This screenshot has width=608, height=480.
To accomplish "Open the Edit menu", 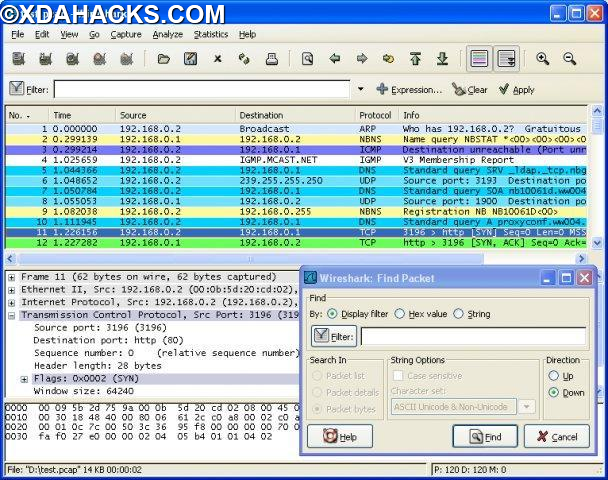I will point(42,35).
